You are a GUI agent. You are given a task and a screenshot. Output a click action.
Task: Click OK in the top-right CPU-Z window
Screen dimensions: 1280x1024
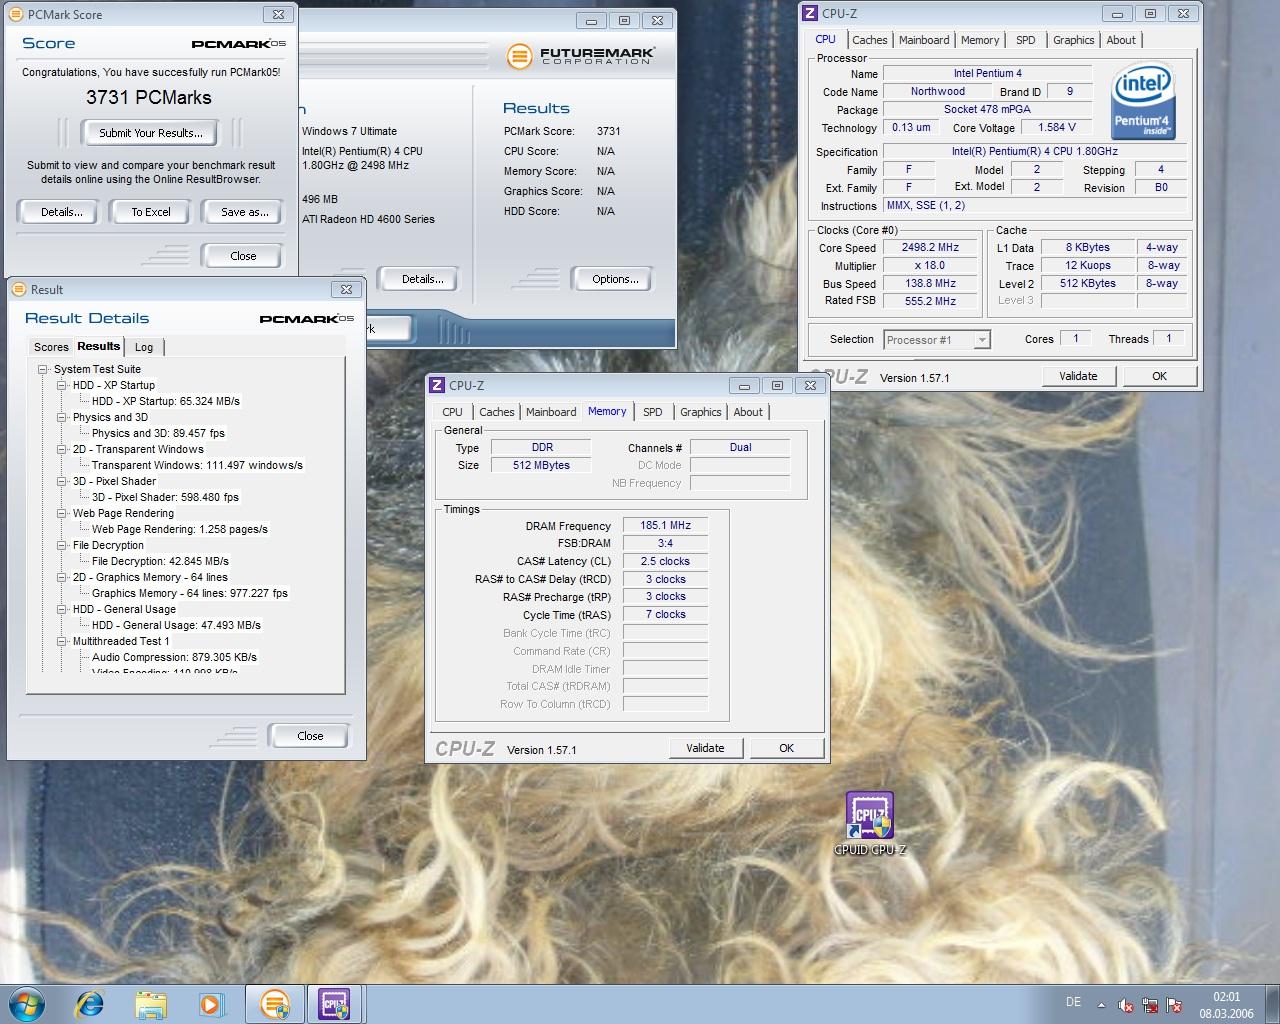click(1159, 376)
